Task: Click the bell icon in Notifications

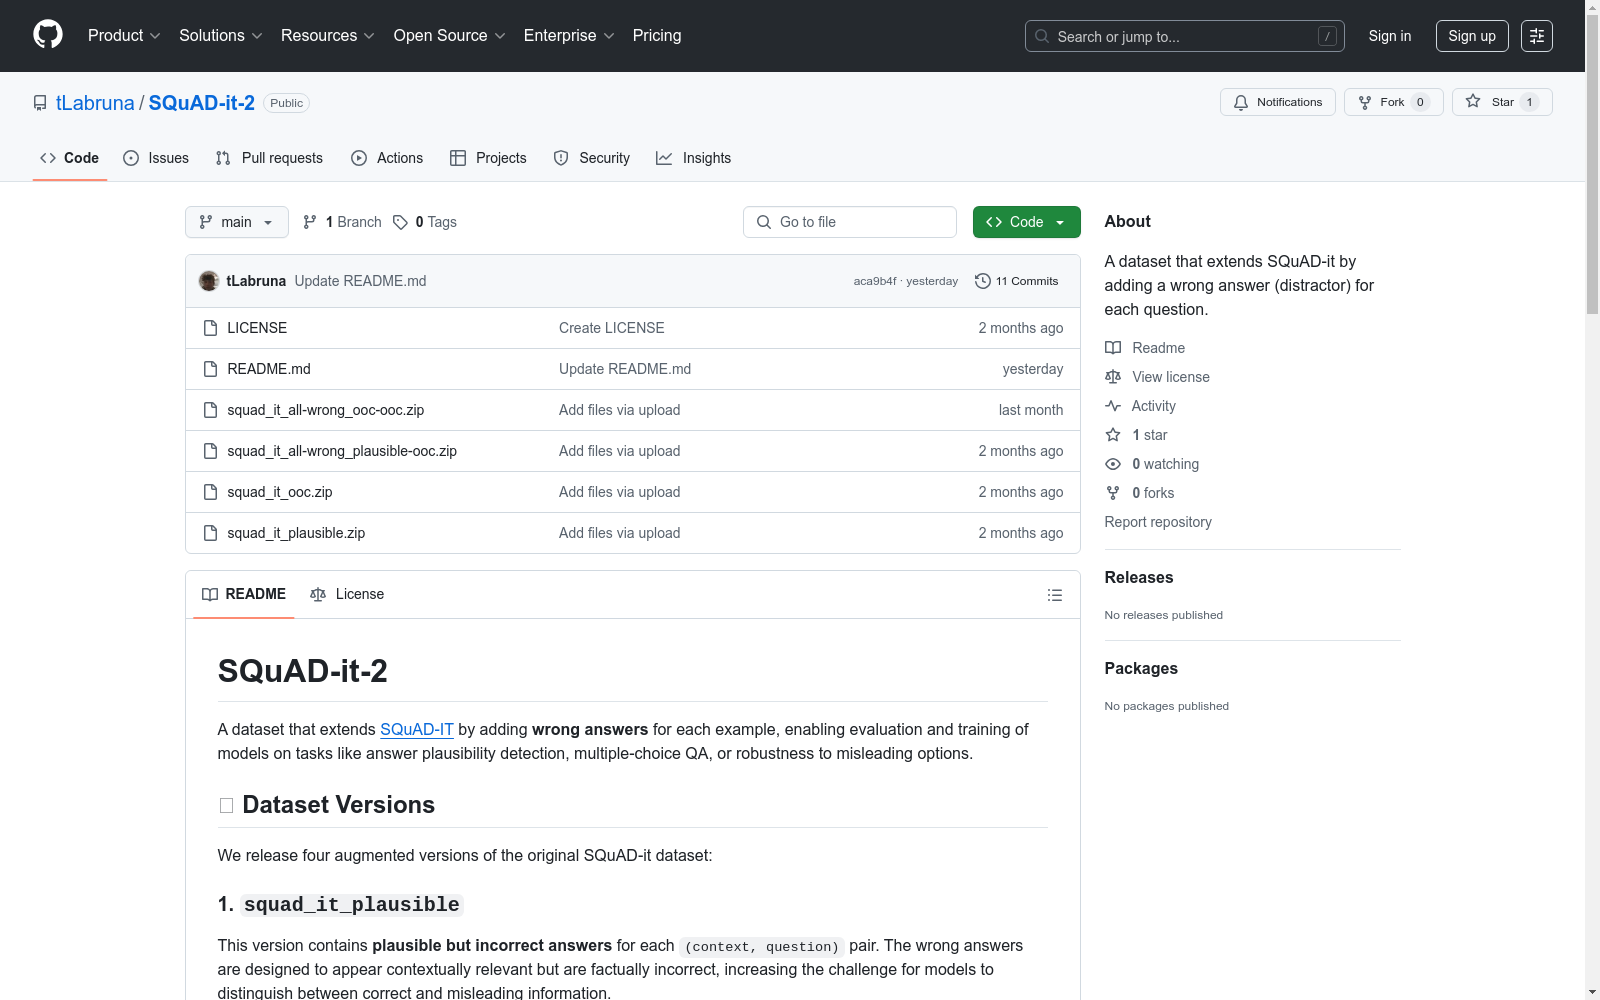Action: 1241,102
